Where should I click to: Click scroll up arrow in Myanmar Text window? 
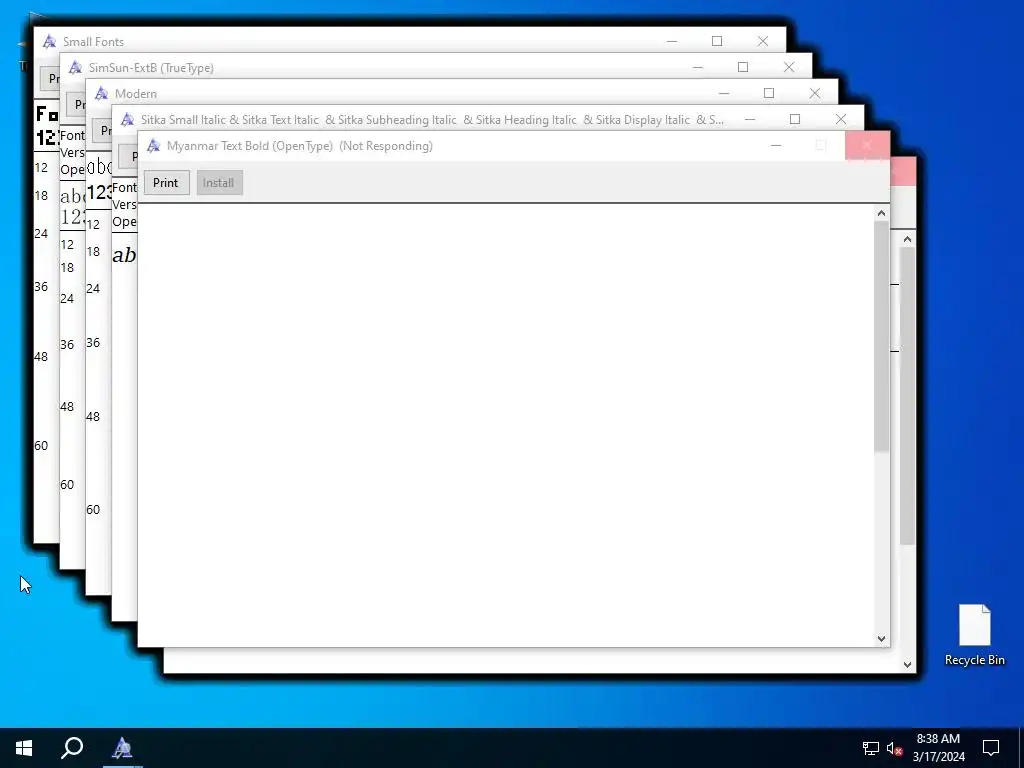tap(882, 213)
